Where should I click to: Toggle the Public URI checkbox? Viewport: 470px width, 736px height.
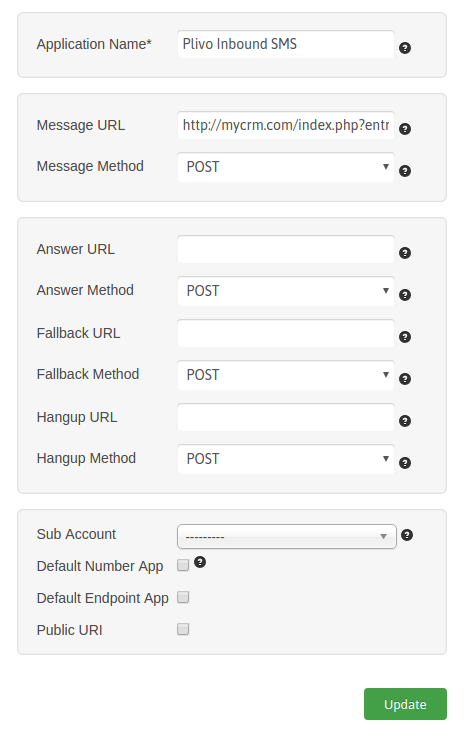click(x=183, y=629)
